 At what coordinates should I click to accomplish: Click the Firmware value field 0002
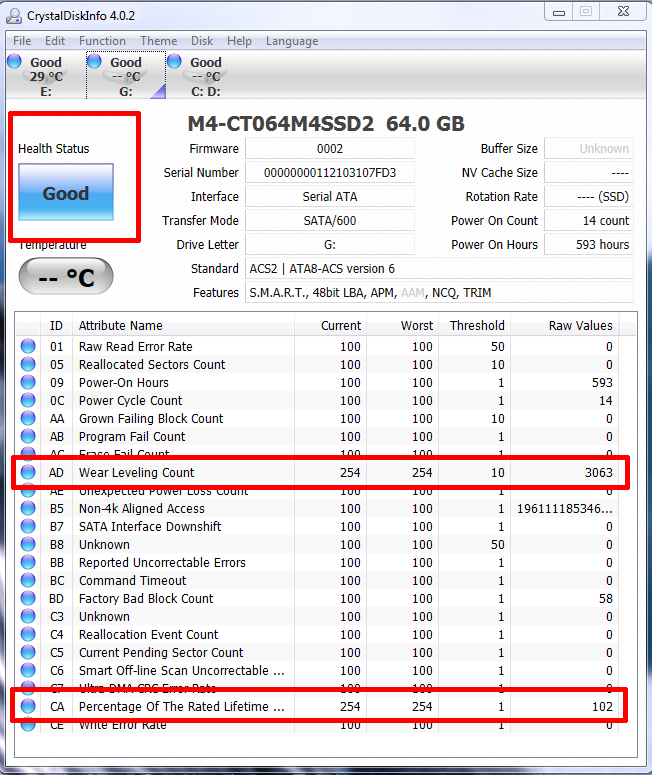(x=330, y=149)
